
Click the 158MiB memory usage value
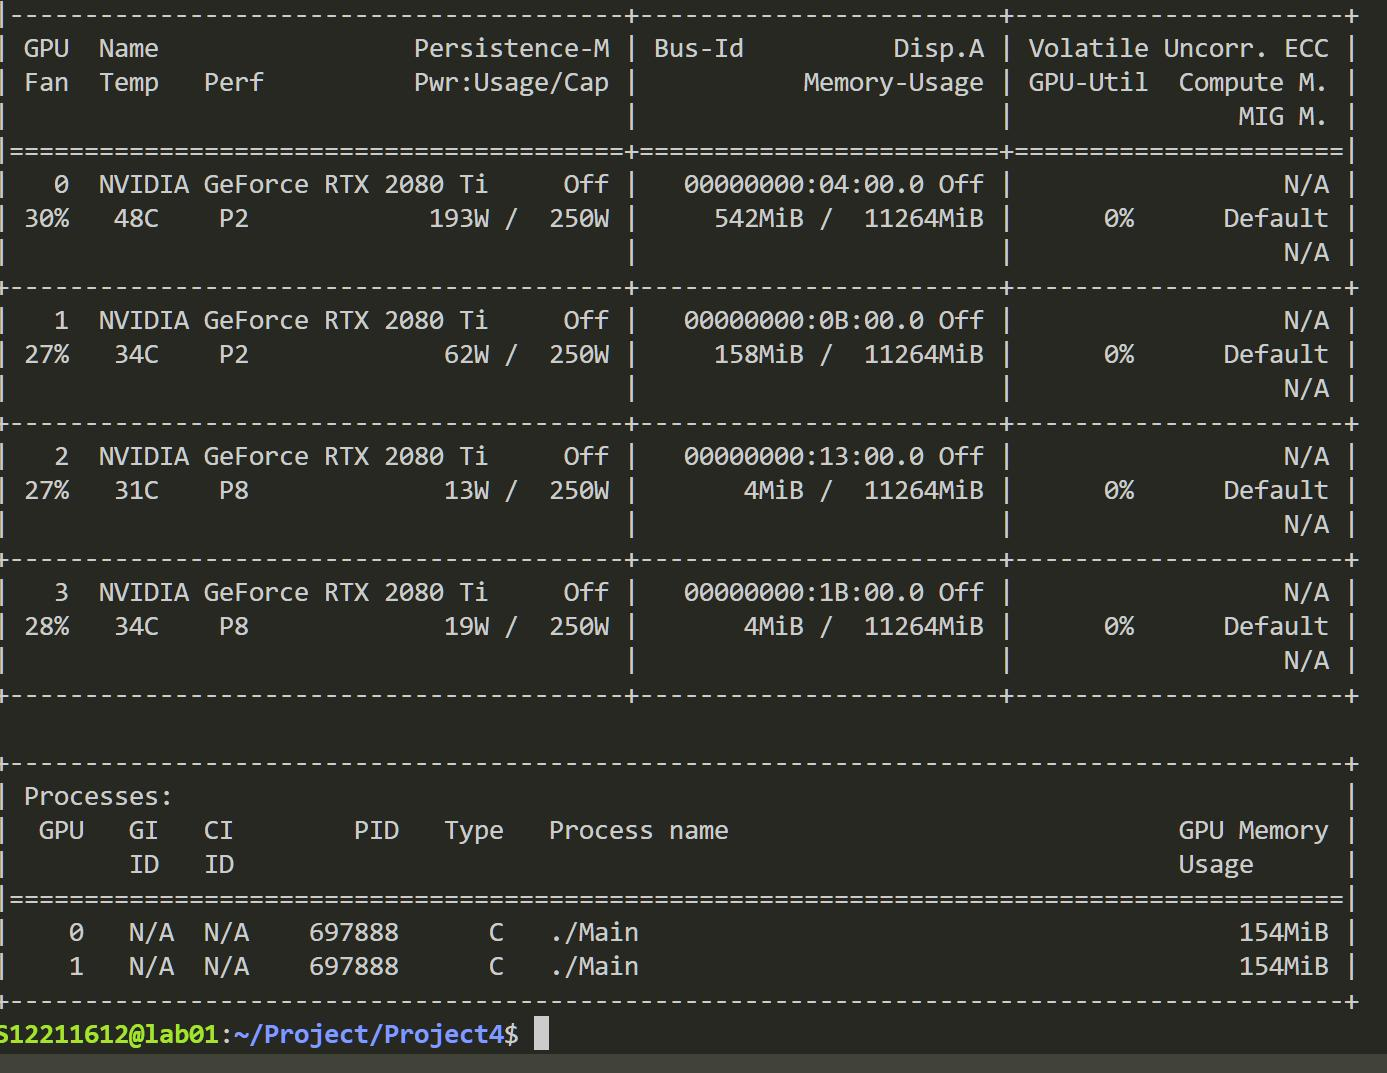click(x=759, y=354)
